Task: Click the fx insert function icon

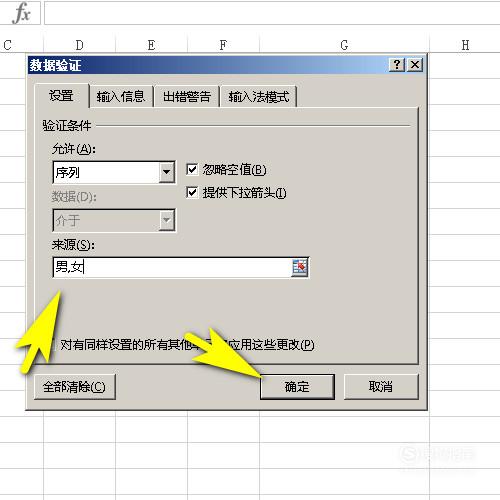Action: pyautogui.click(x=21, y=13)
